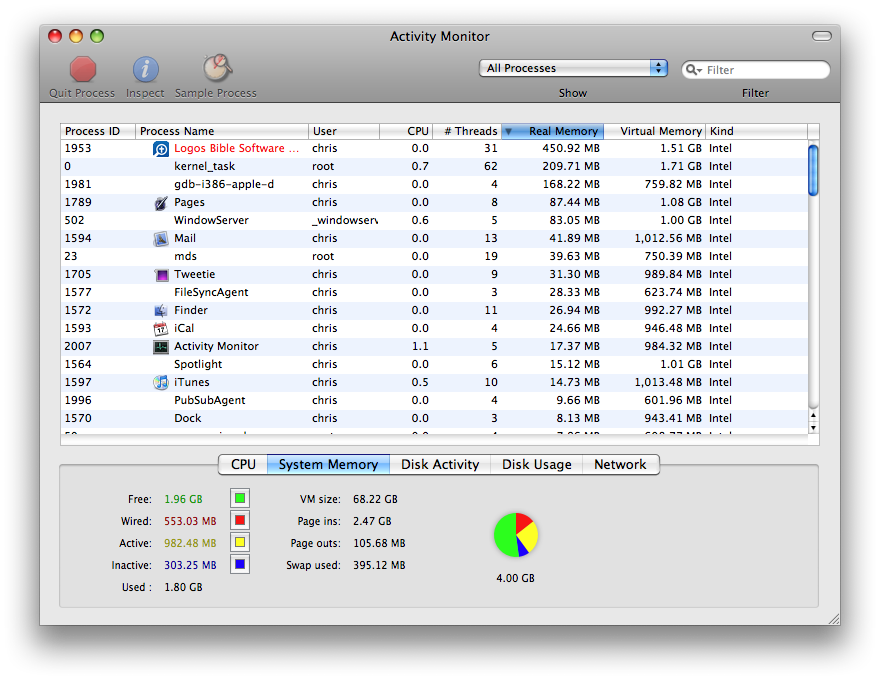Click the 2.47 GB page ins value

click(372, 521)
